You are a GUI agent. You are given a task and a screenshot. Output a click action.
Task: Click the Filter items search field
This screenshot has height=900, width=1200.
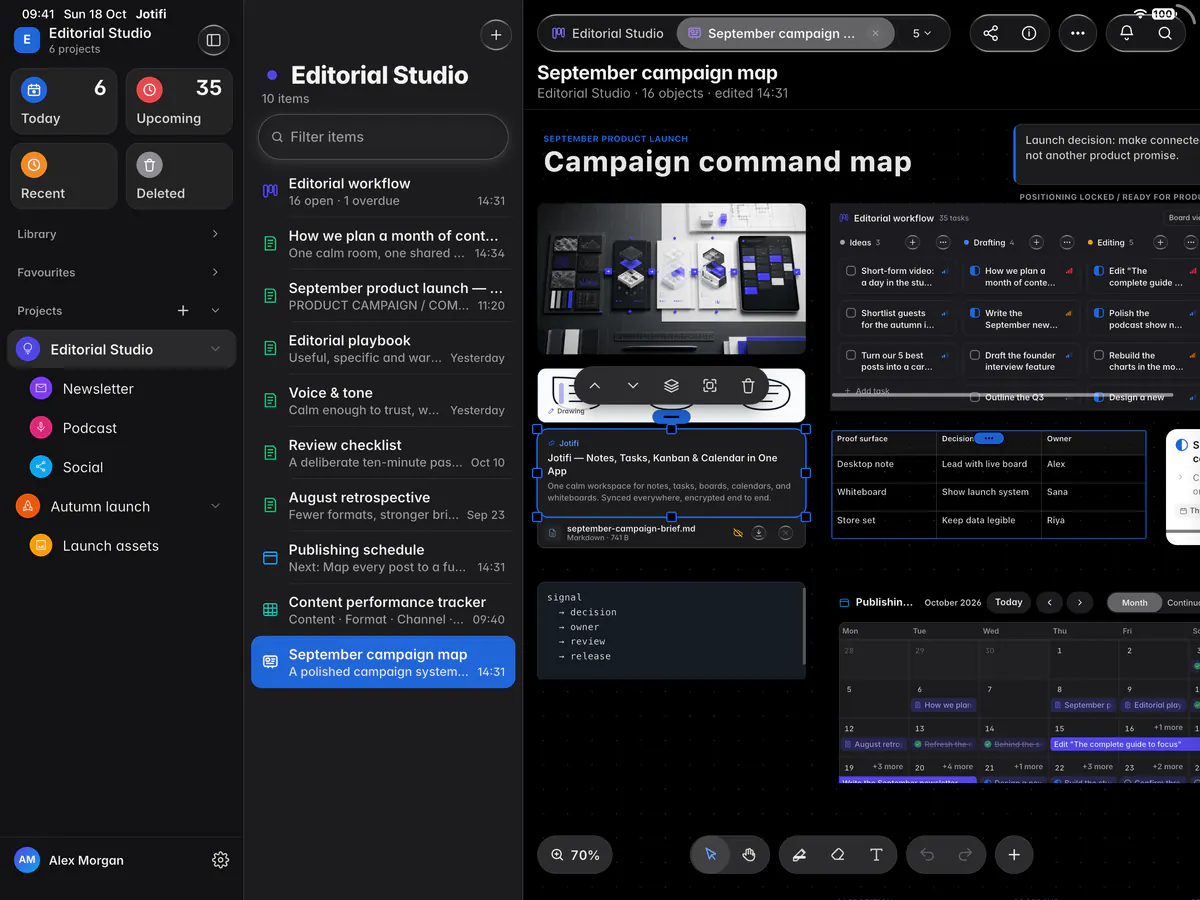383,137
